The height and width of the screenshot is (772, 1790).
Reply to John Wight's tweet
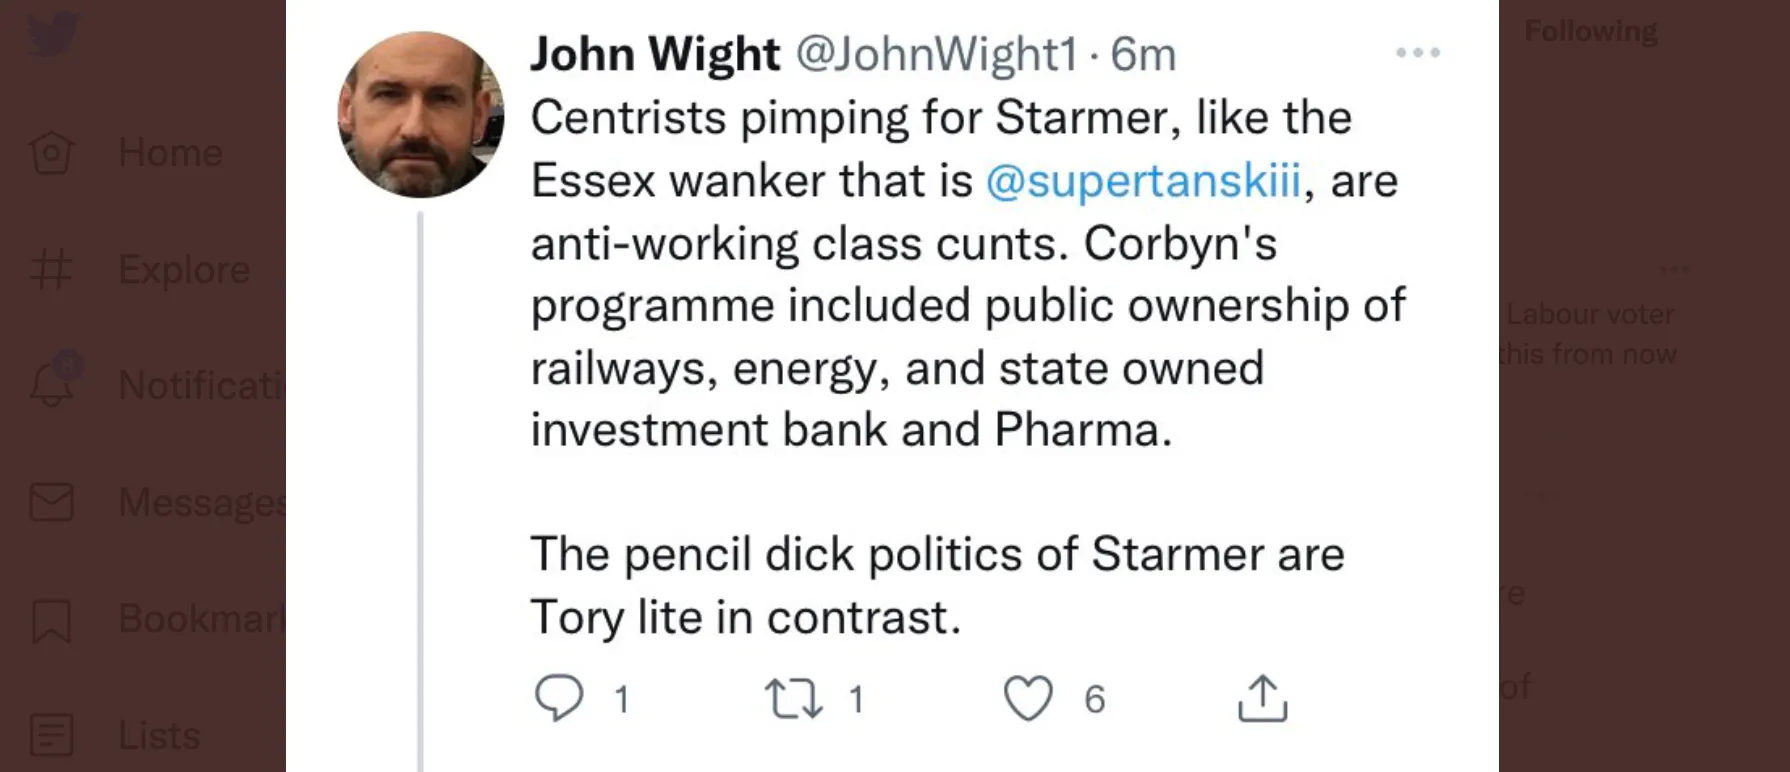[559, 698]
